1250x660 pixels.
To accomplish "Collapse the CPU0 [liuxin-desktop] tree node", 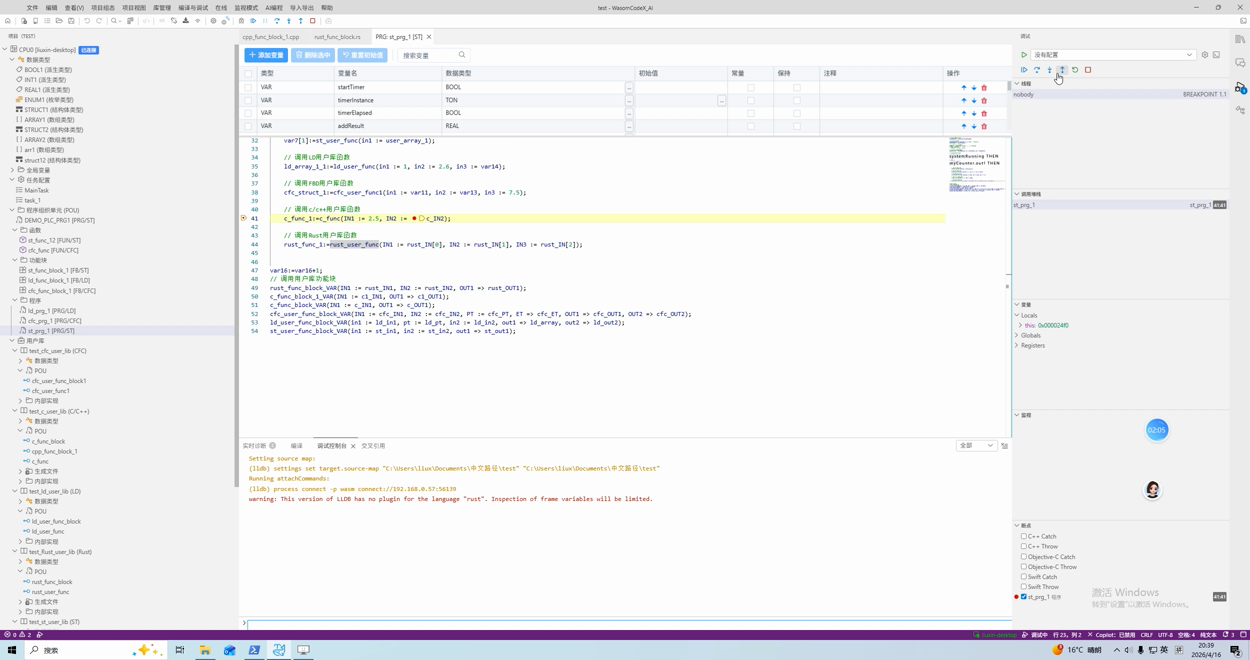I will click(5, 49).
